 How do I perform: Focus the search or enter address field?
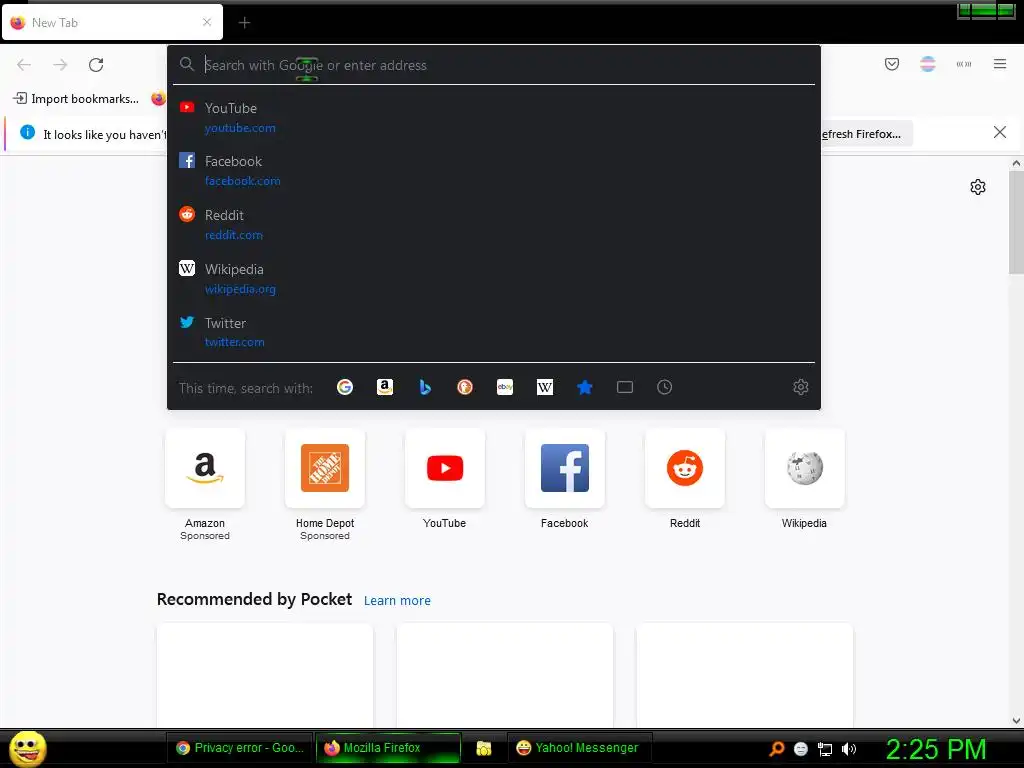[x=496, y=65]
